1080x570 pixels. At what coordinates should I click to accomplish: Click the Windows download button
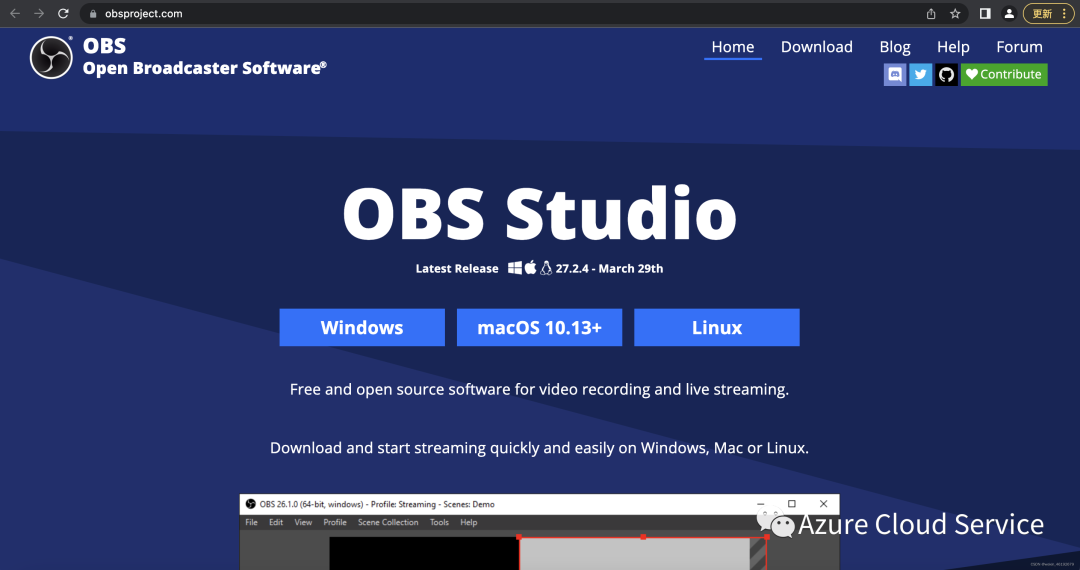pos(362,327)
